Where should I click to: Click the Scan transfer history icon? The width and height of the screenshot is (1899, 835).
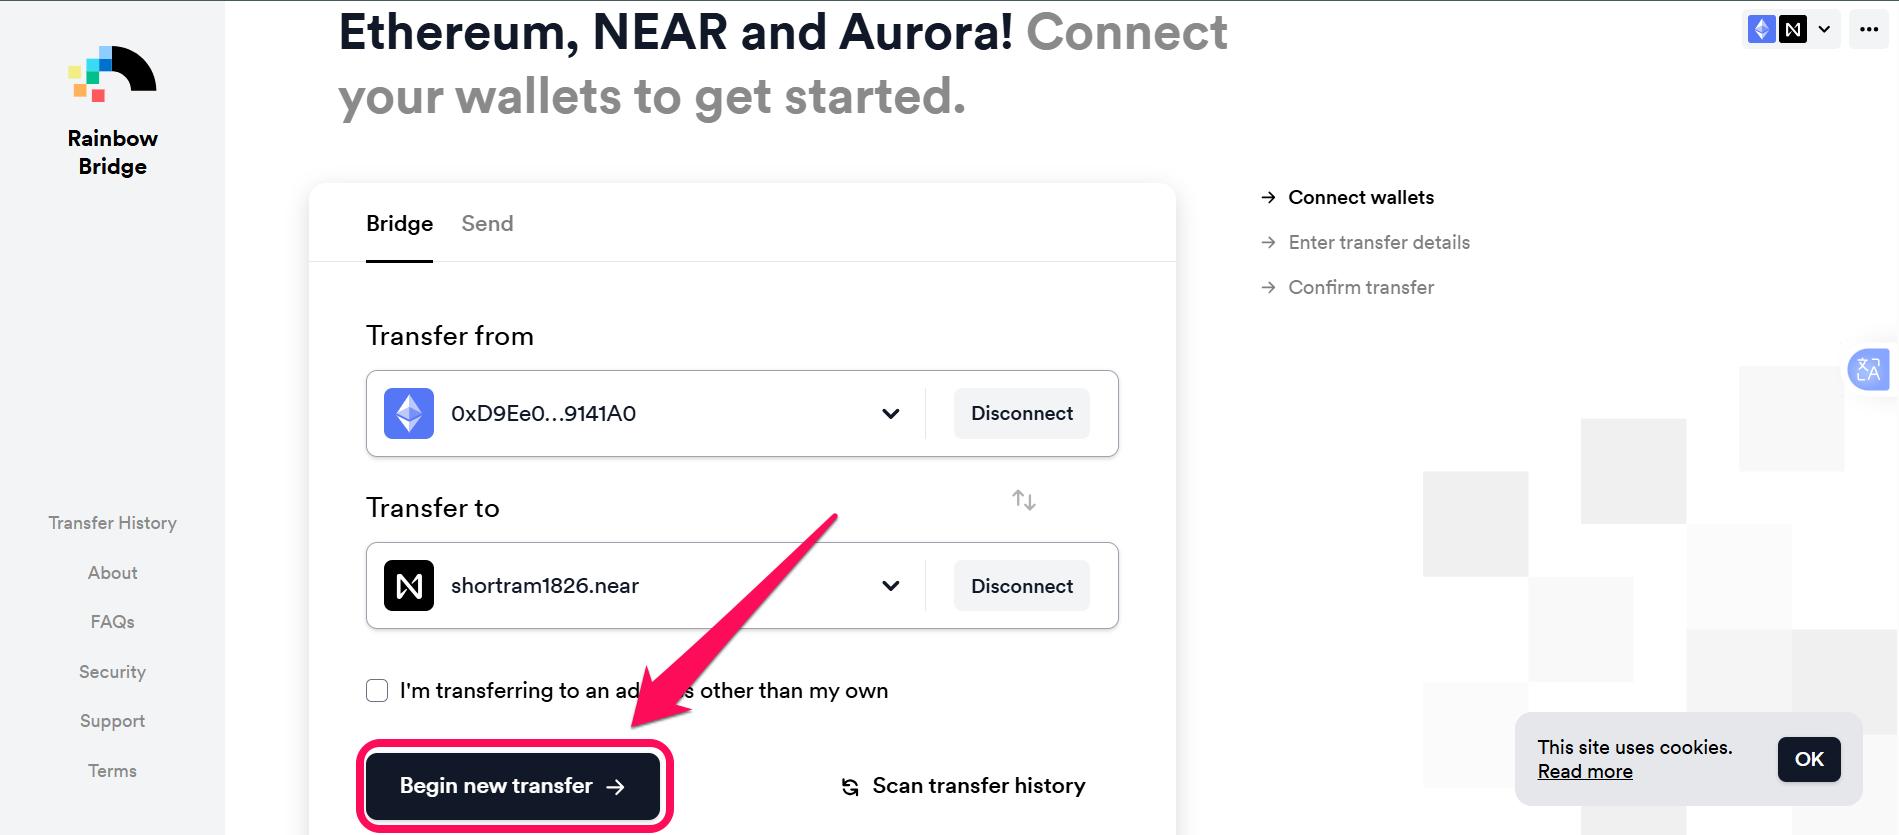848,787
